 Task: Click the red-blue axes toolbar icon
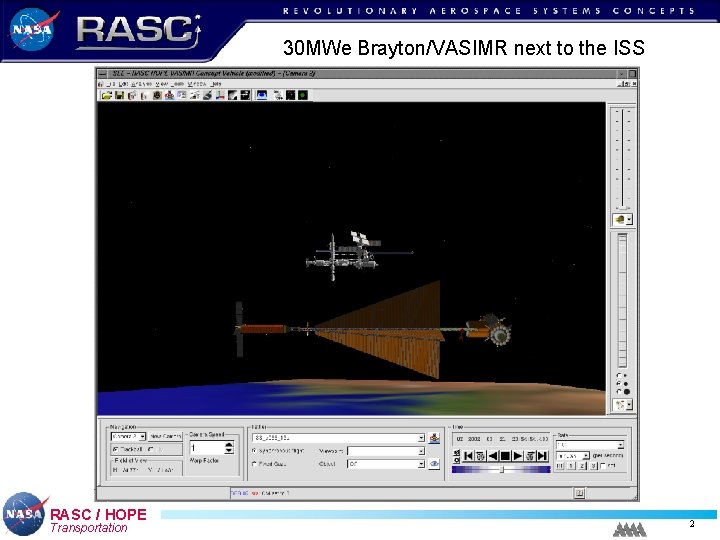click(x=220, y=95)
